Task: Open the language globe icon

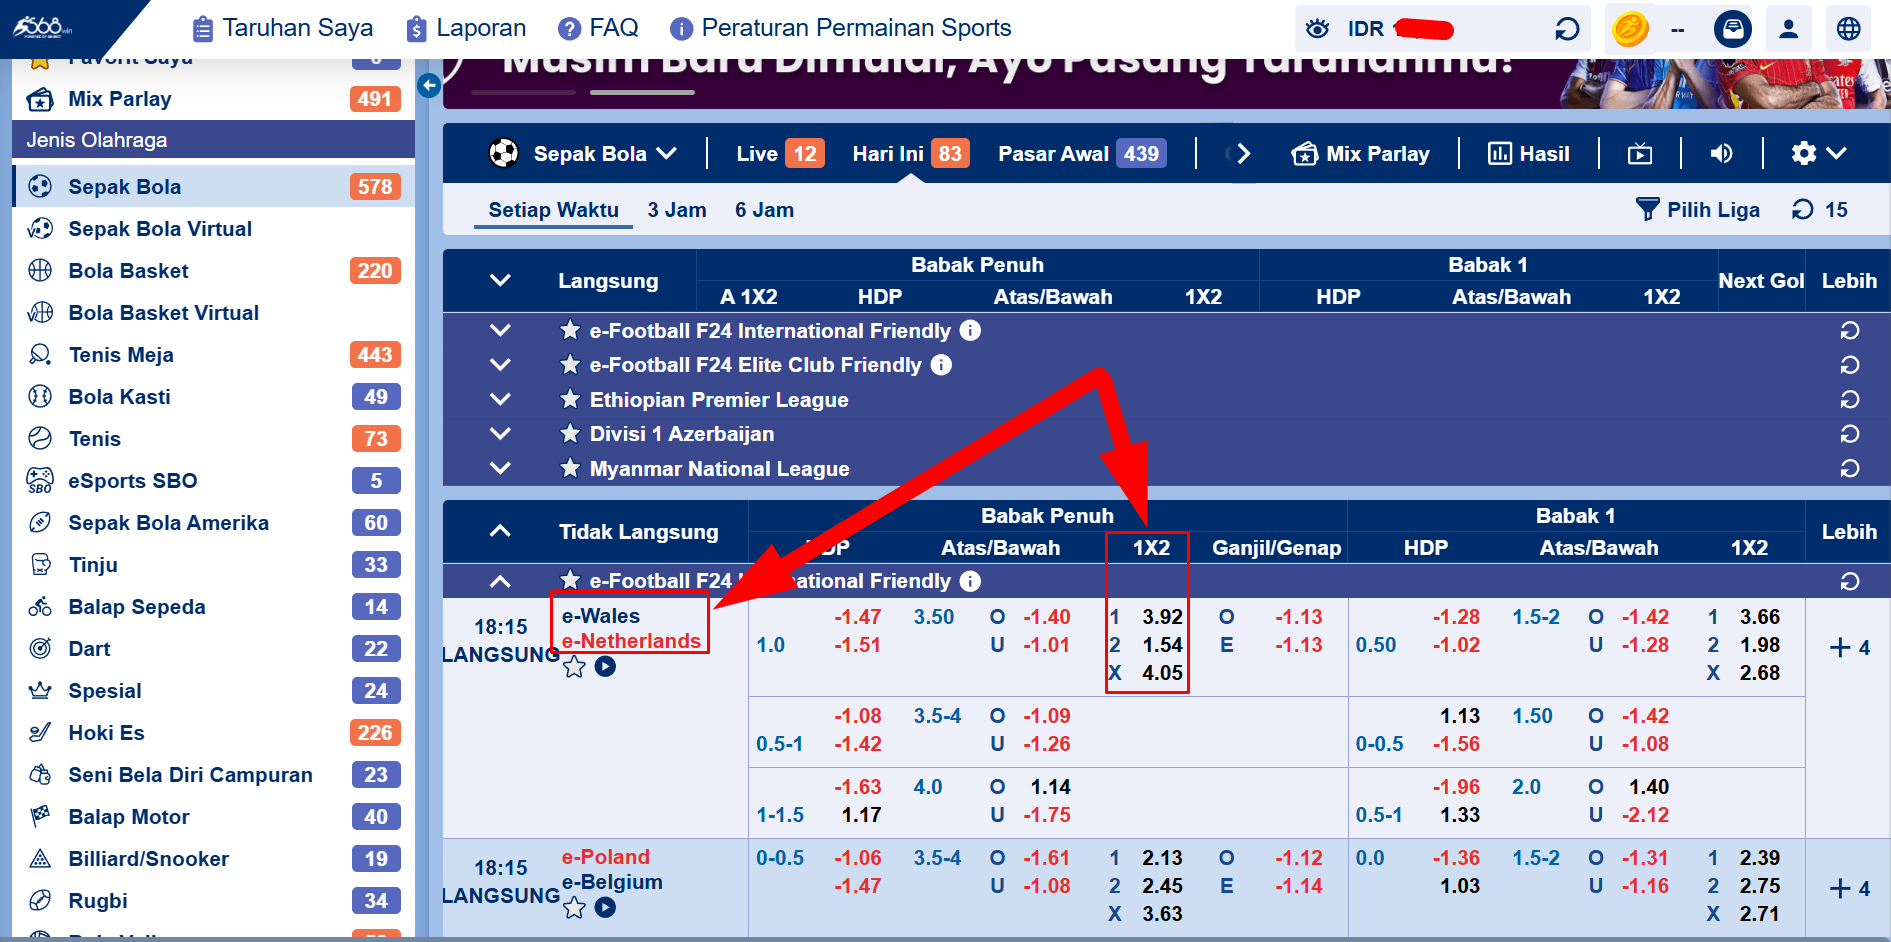Action: point(1847,28)
